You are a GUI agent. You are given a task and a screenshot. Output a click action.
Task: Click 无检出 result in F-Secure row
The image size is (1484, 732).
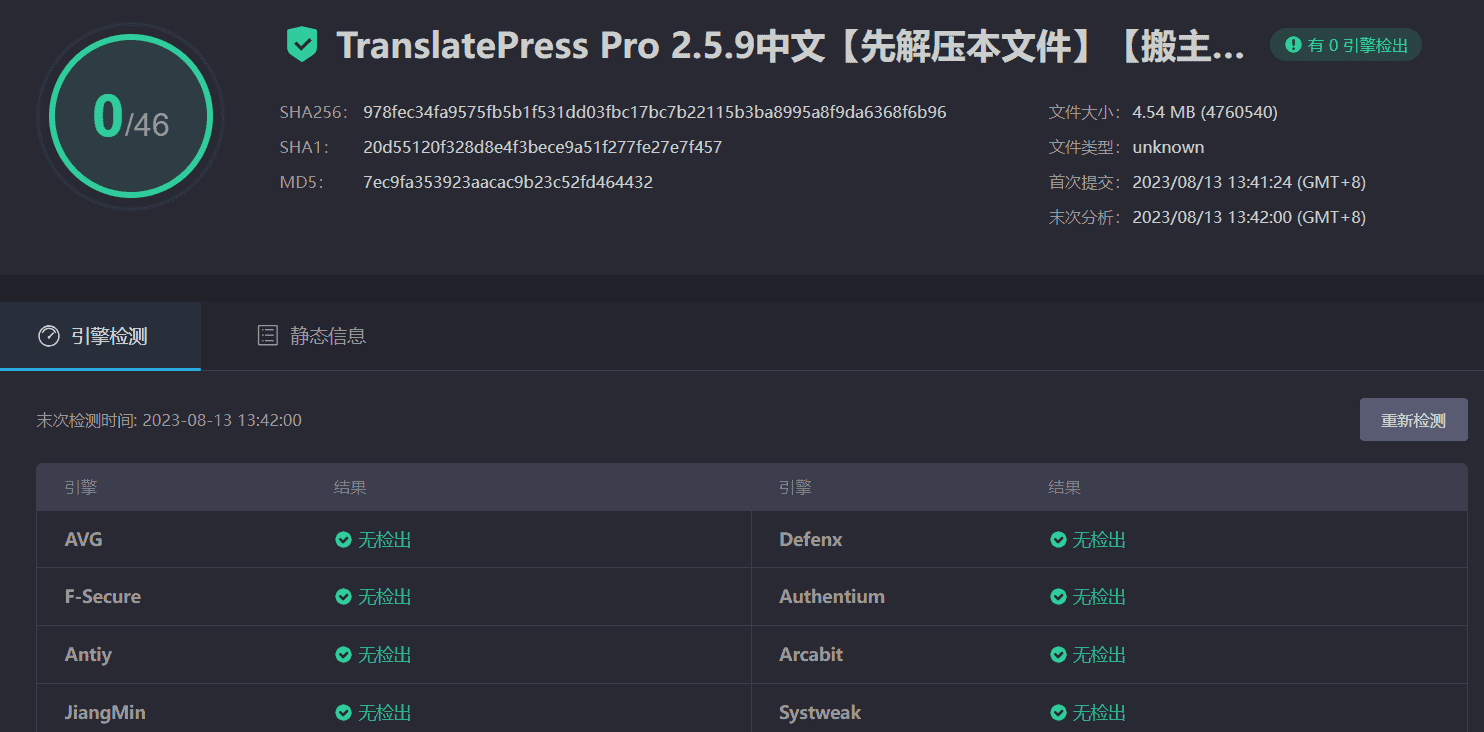(x=385, y=597)
